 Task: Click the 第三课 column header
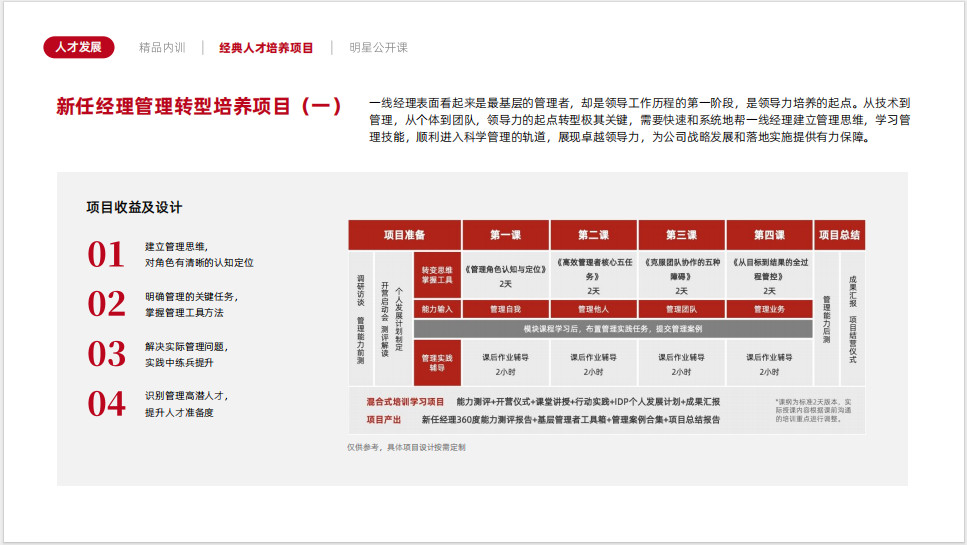pos(681,235)
